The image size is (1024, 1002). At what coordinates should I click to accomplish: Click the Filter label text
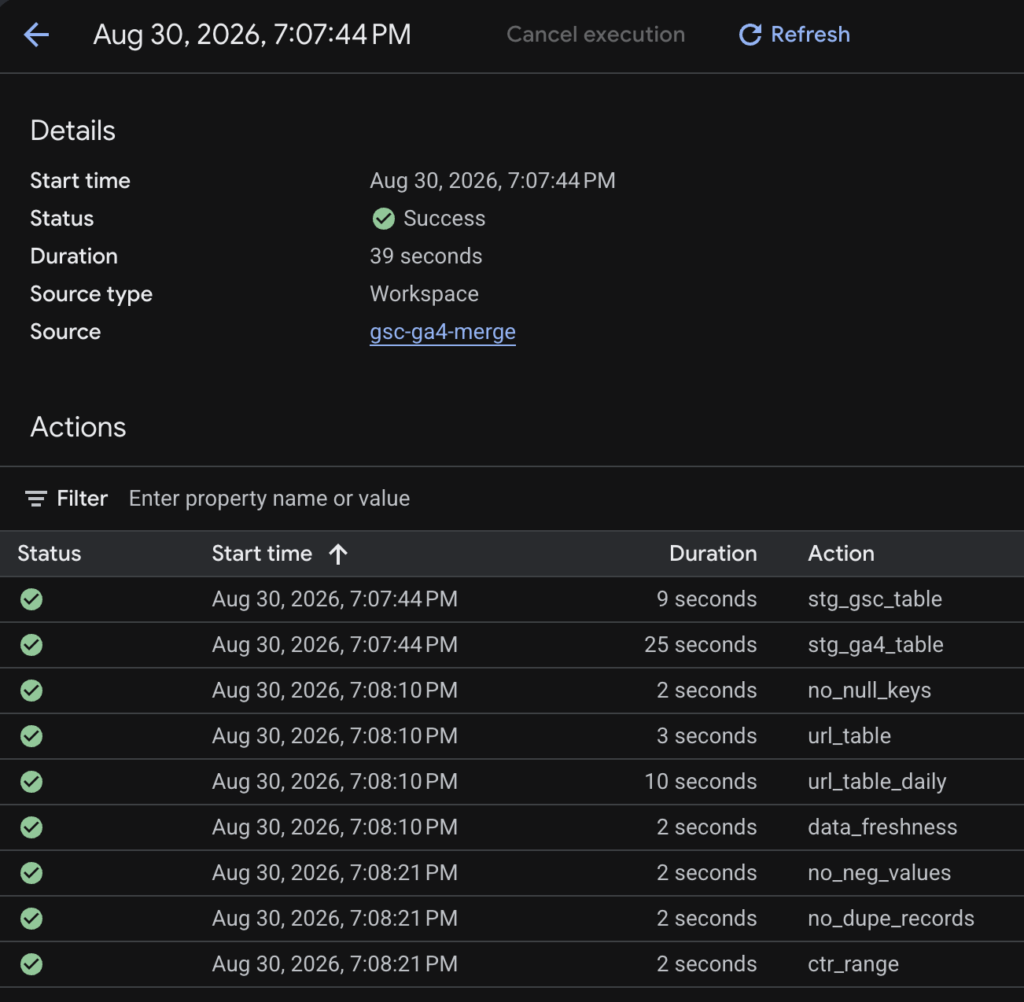tap(82, 499)
